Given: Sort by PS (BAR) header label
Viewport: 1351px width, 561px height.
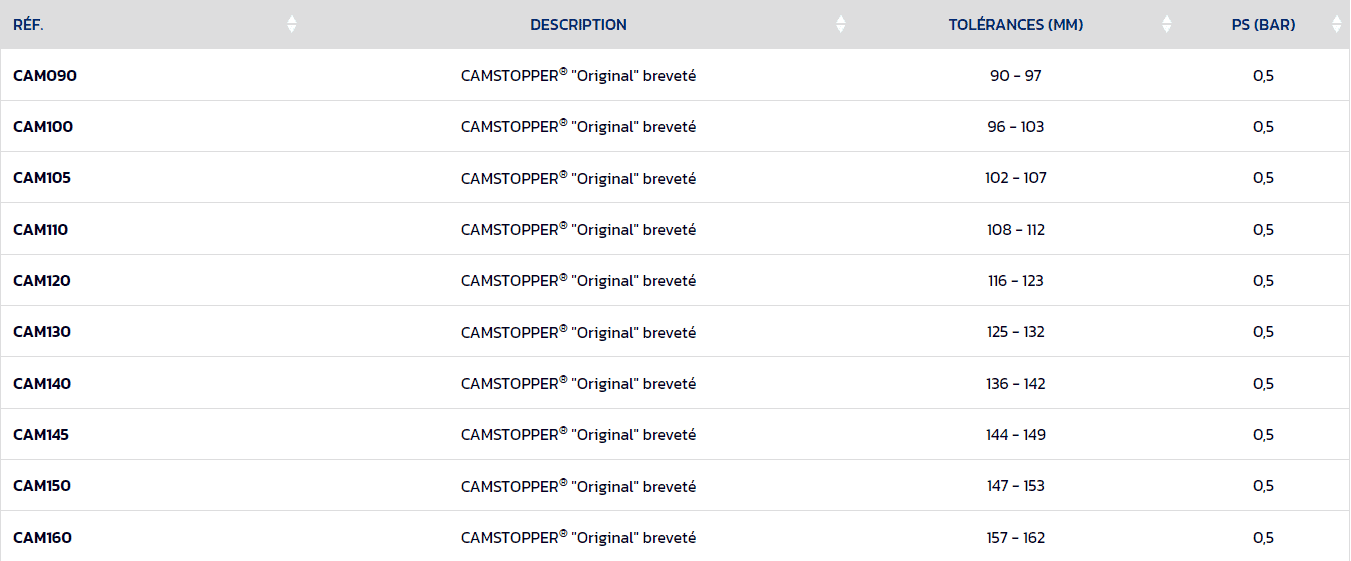Looking at the screenshot, I should click(x=1263, y=25).
